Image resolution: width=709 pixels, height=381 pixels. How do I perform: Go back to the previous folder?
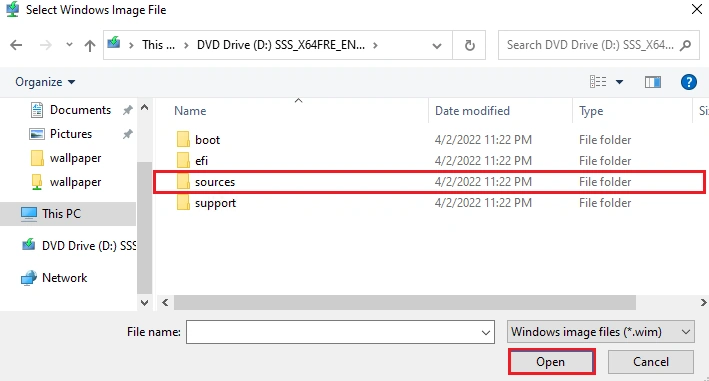pos(16,45)
